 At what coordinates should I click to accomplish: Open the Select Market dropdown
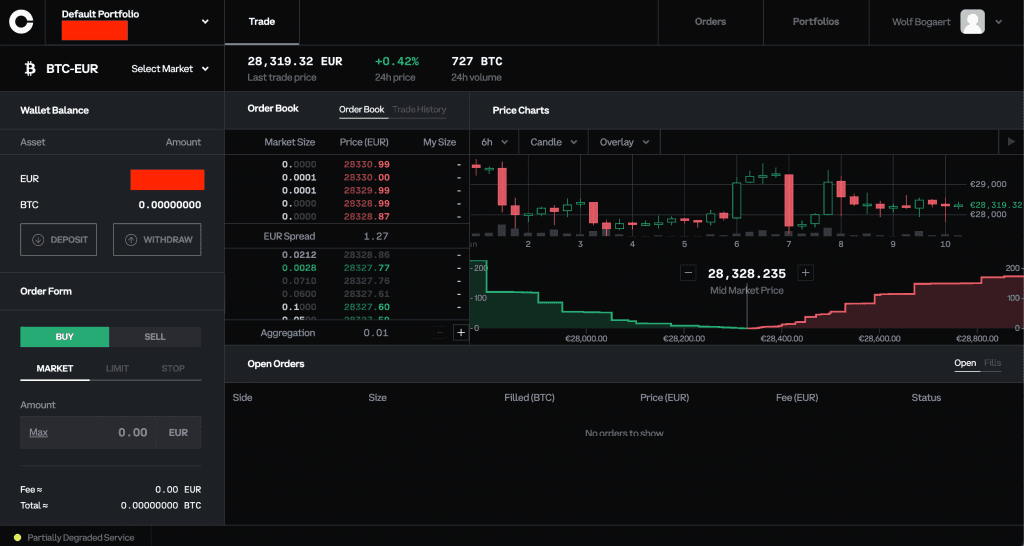click(x=170, y=69)
